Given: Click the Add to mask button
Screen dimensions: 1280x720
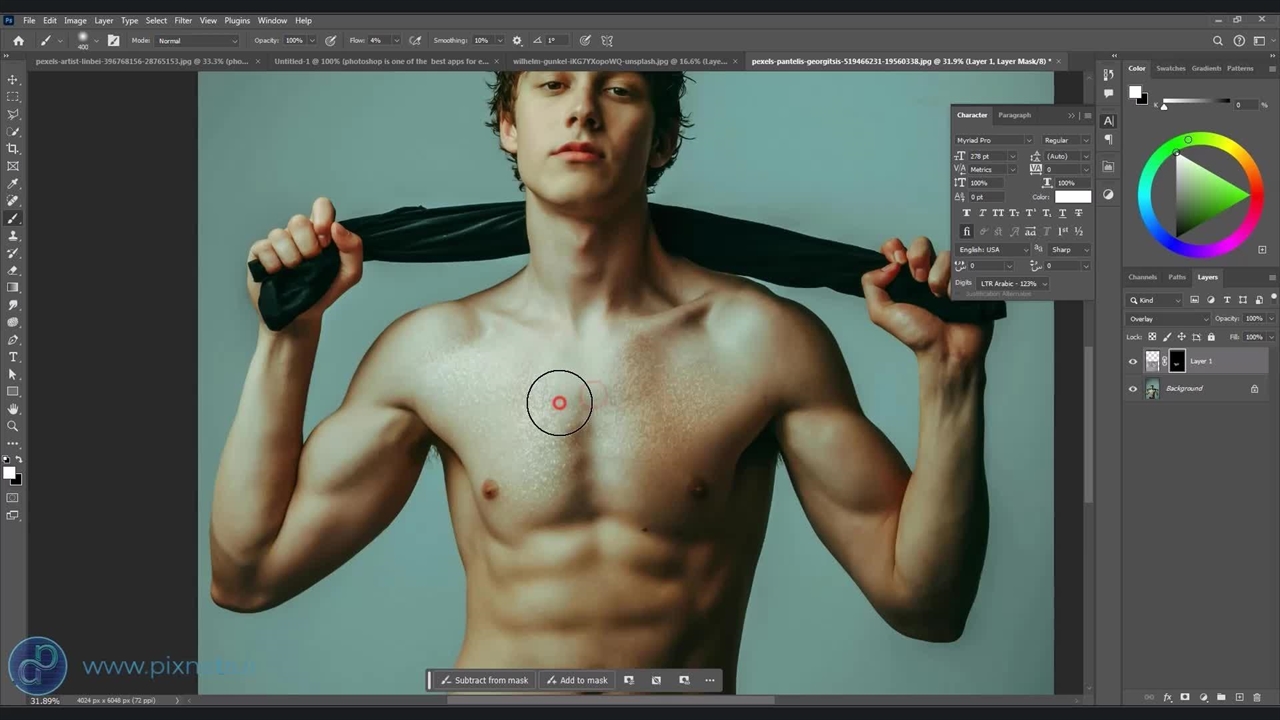Looking at the screenshot, I should coord(577,680).
